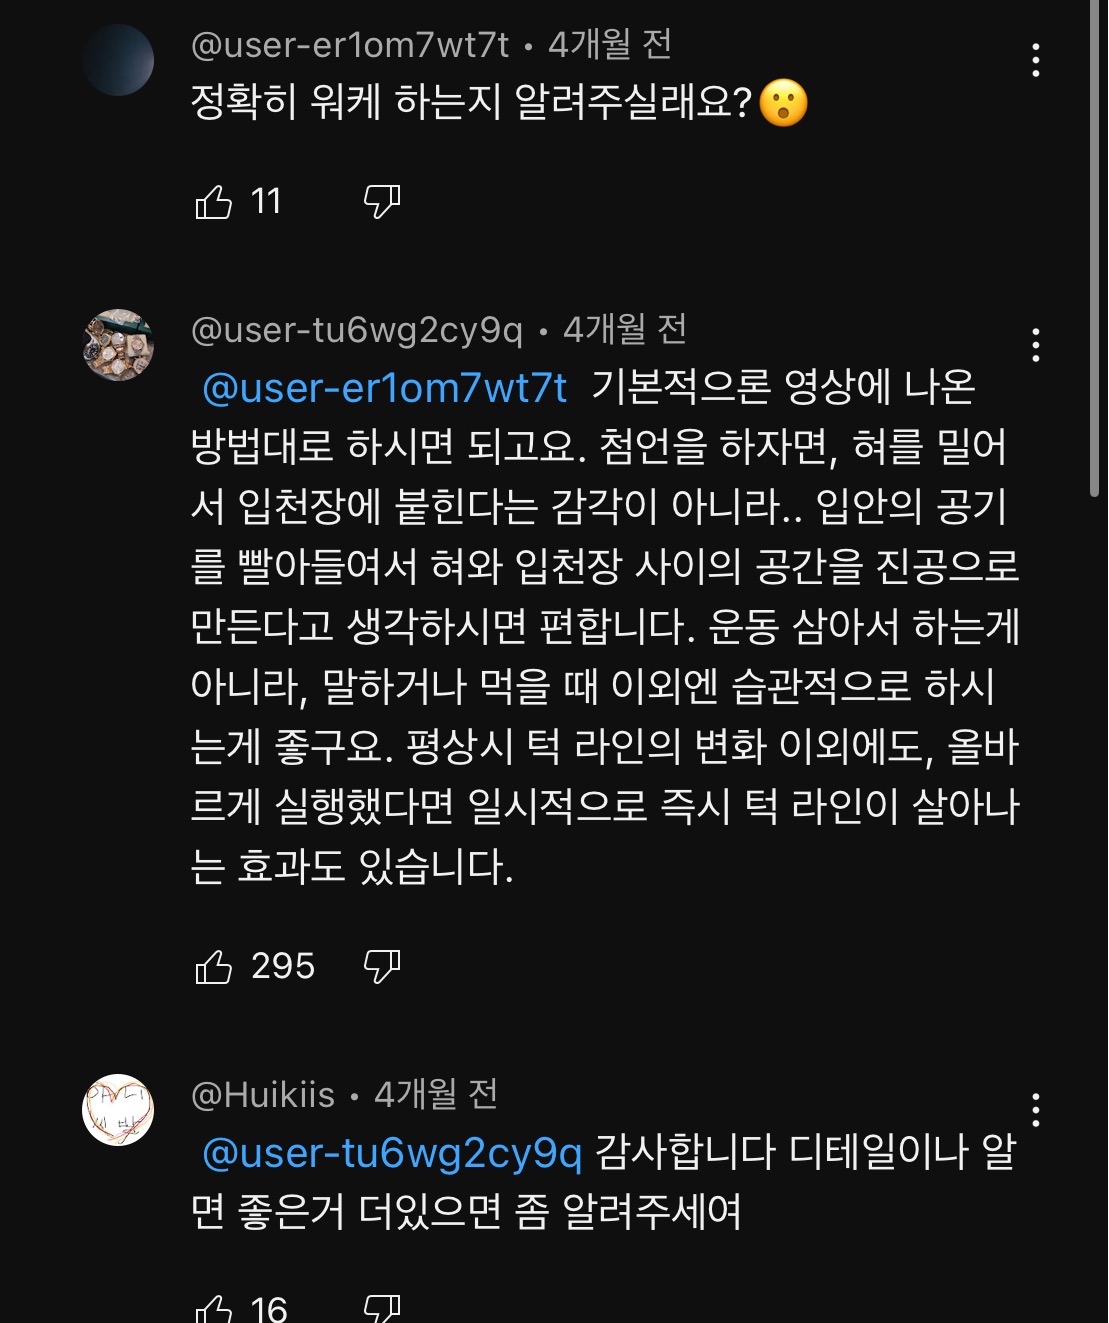Open the @user-er1om7wt7t commenter username
Viewport: 1109px width, 1323px height.
click(350, 45)
